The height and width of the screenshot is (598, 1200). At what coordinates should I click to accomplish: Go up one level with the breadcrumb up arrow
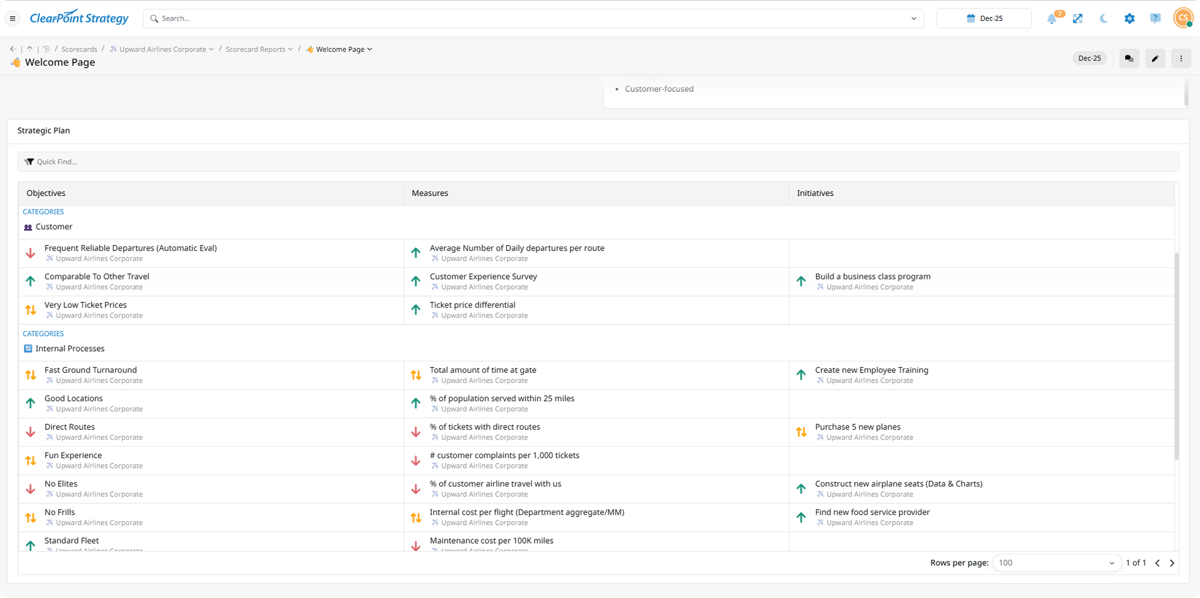[x=30, y=49]
